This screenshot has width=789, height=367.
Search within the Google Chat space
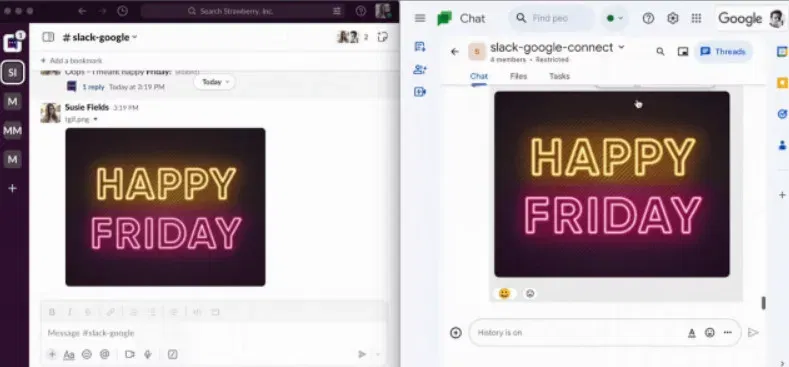[660, 51]
